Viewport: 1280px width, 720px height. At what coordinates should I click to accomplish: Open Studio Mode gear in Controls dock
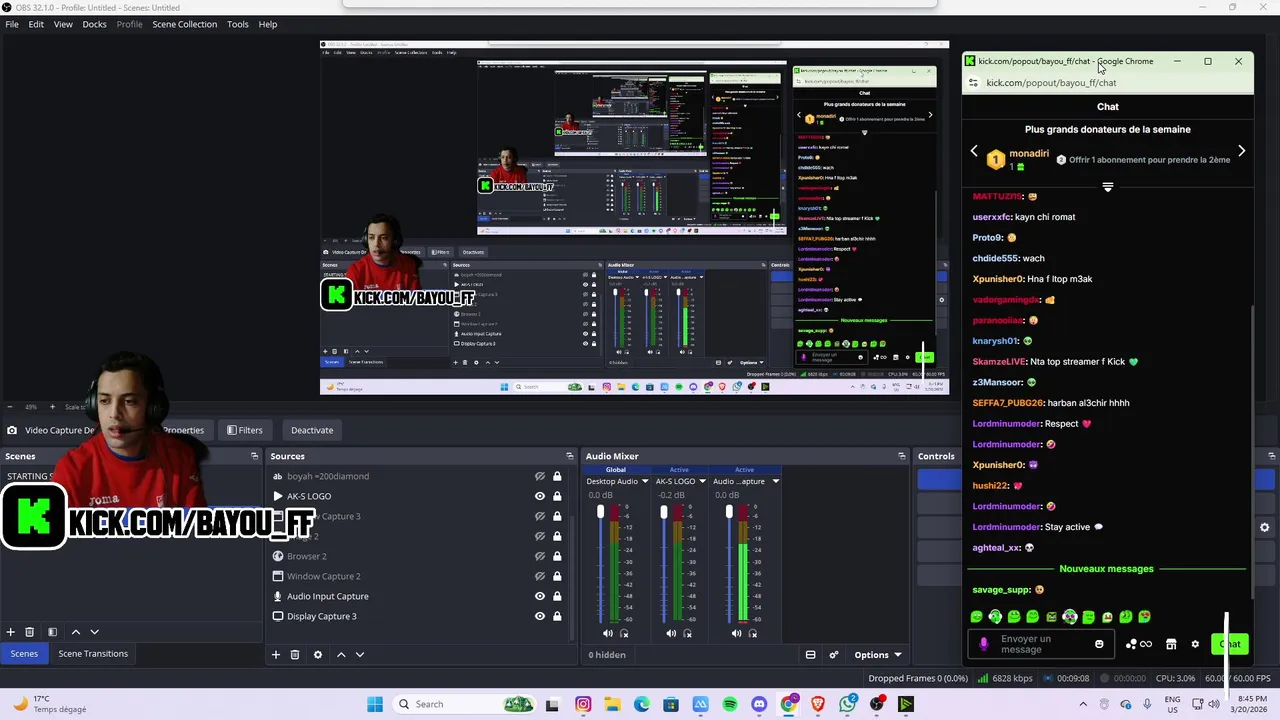1264,527
